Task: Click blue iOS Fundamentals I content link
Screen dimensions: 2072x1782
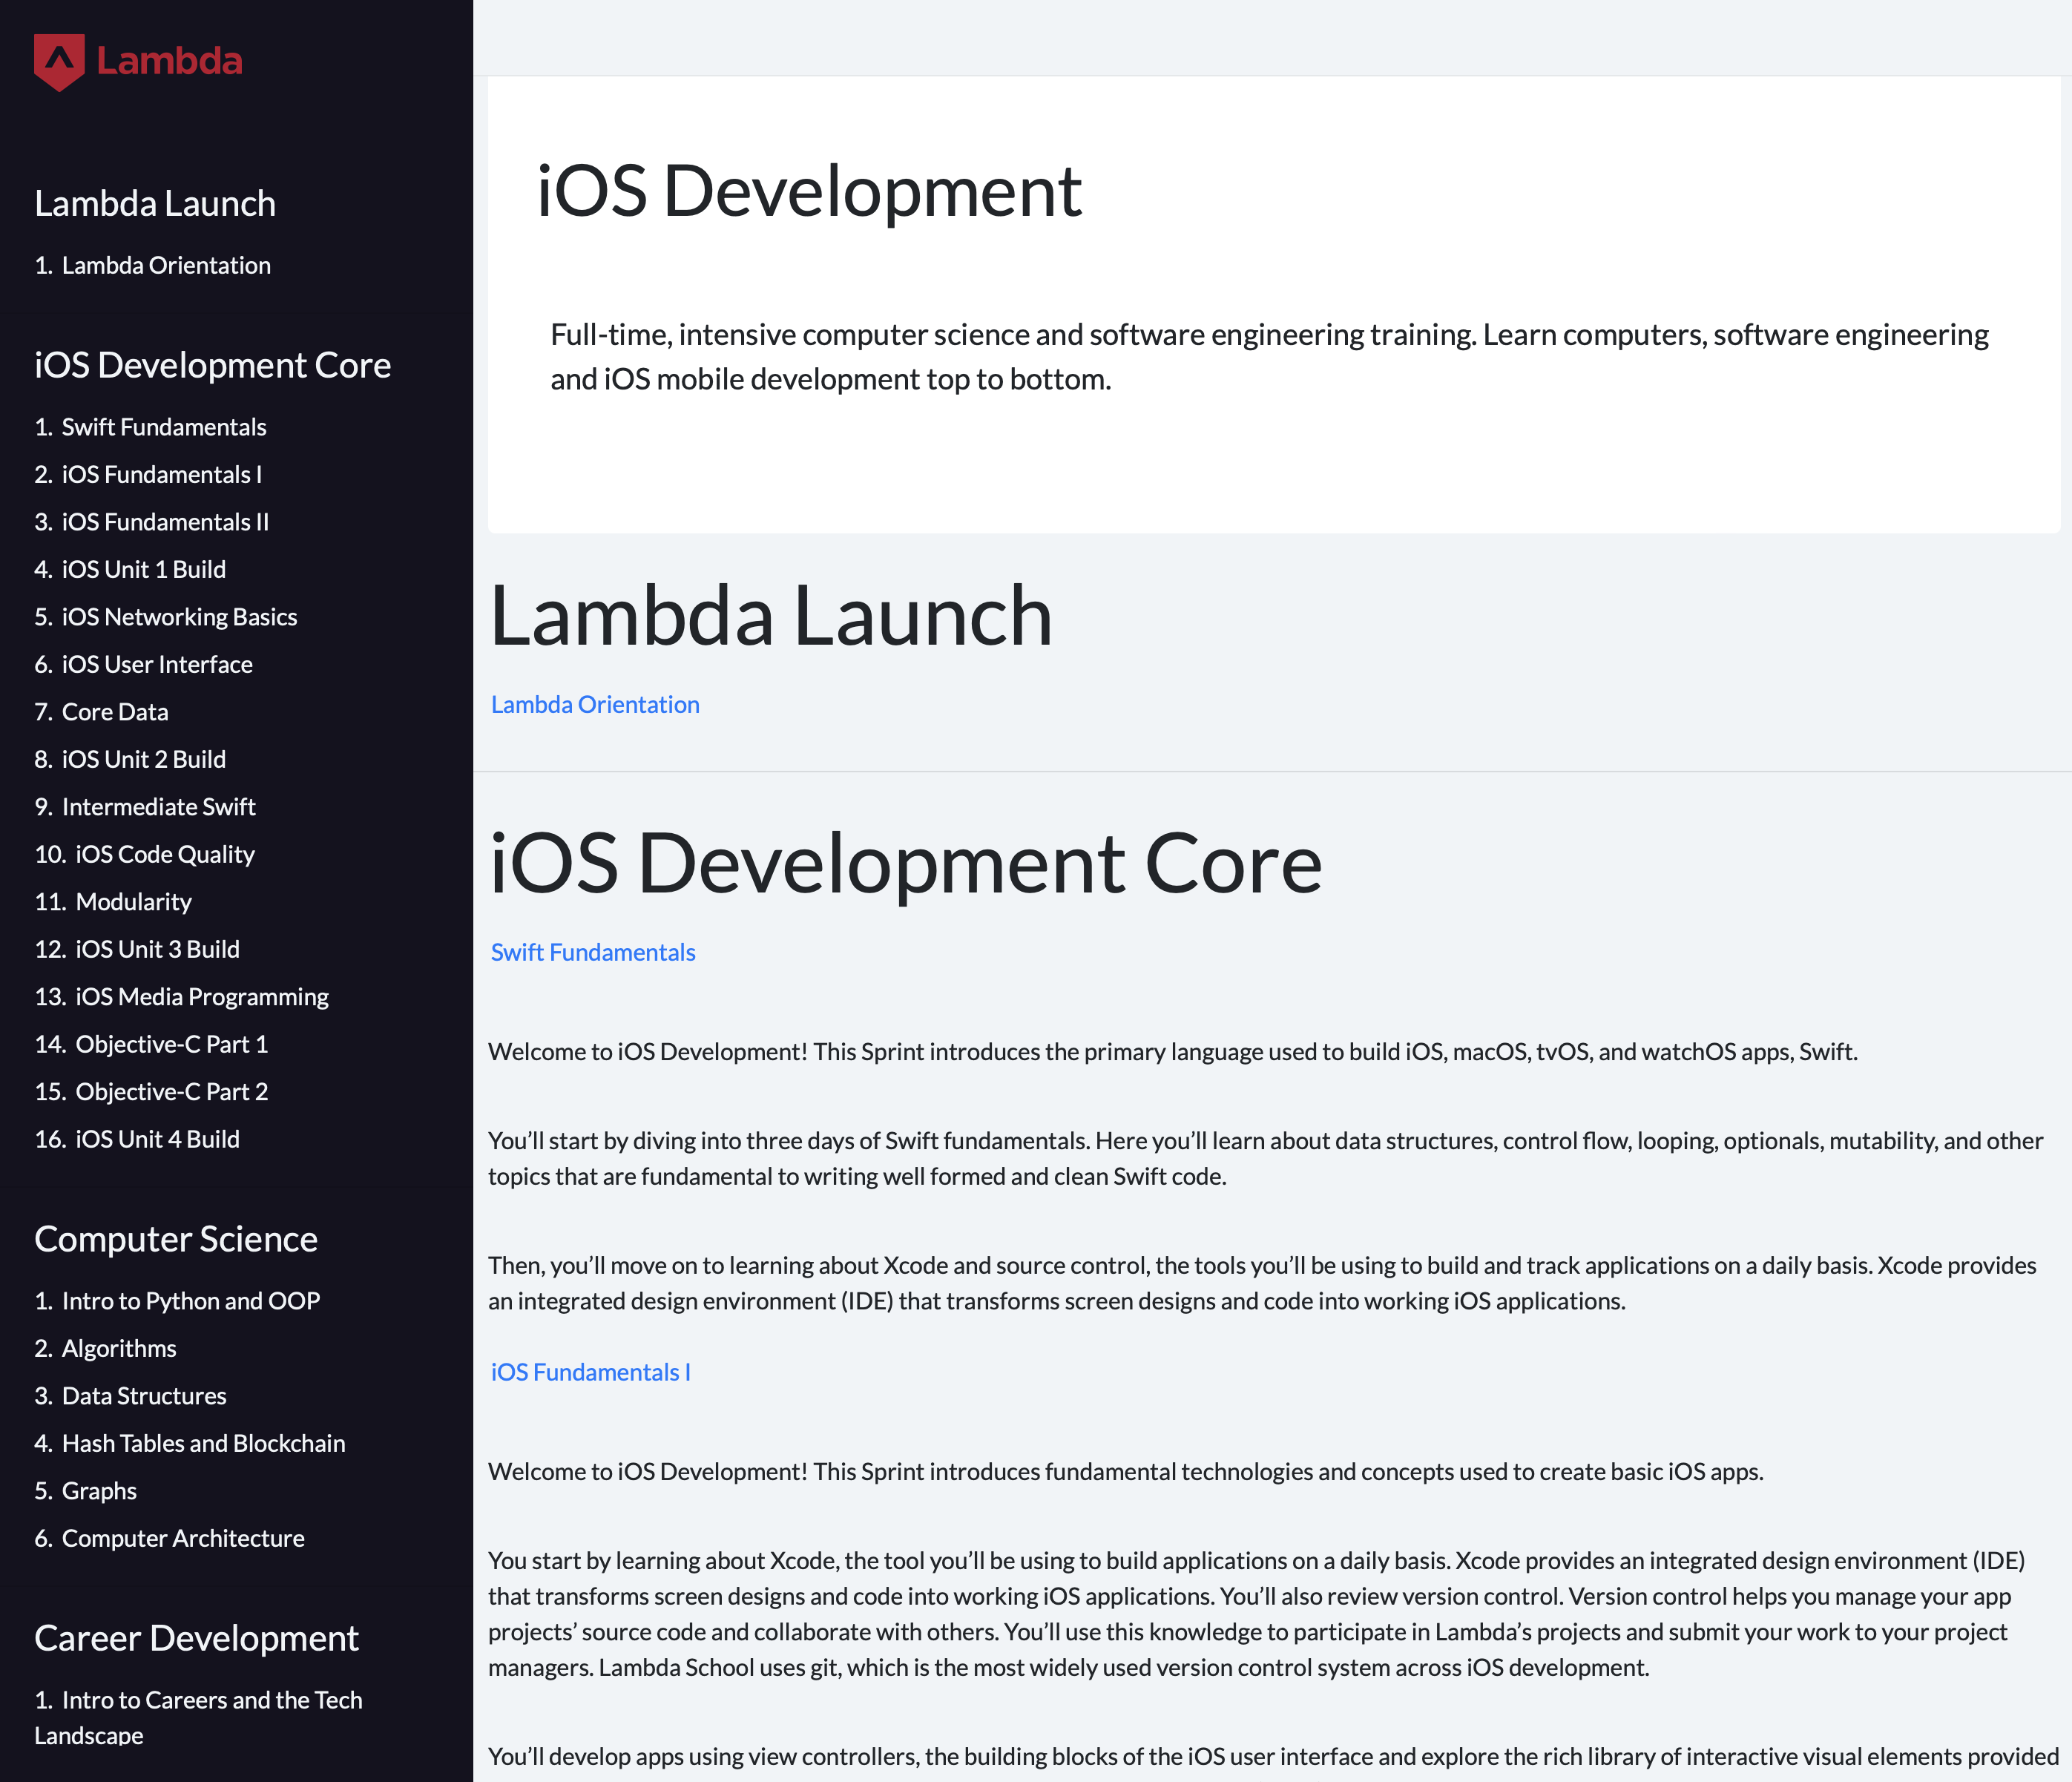Action: point(590,1372)
